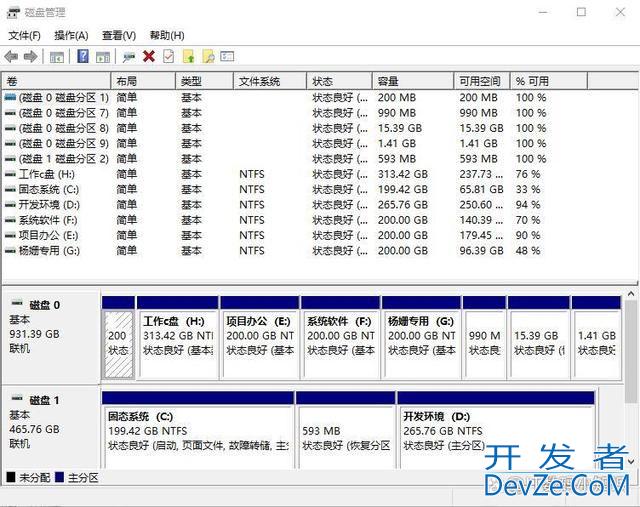Click the checkmark properties toolbar icon
640x507 pixels.
(169, 56)
